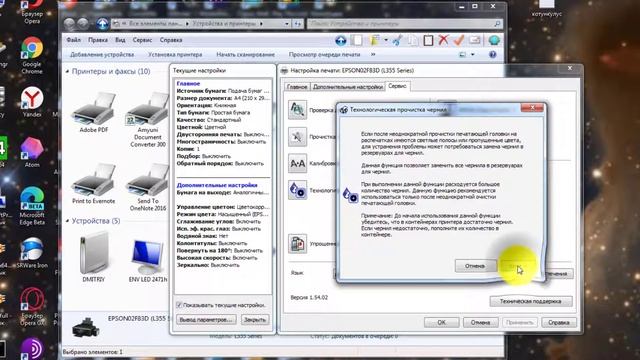Click the globe icon in toolbar
640x360 pixels.
[x=494, y=40]
